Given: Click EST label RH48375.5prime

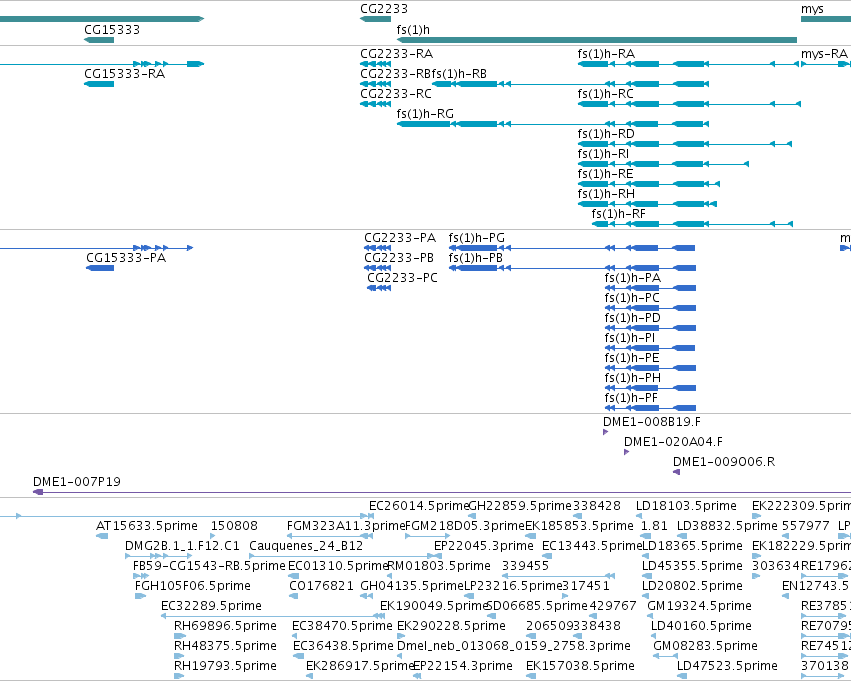Looking at the screenshot, I should point(225,647).
